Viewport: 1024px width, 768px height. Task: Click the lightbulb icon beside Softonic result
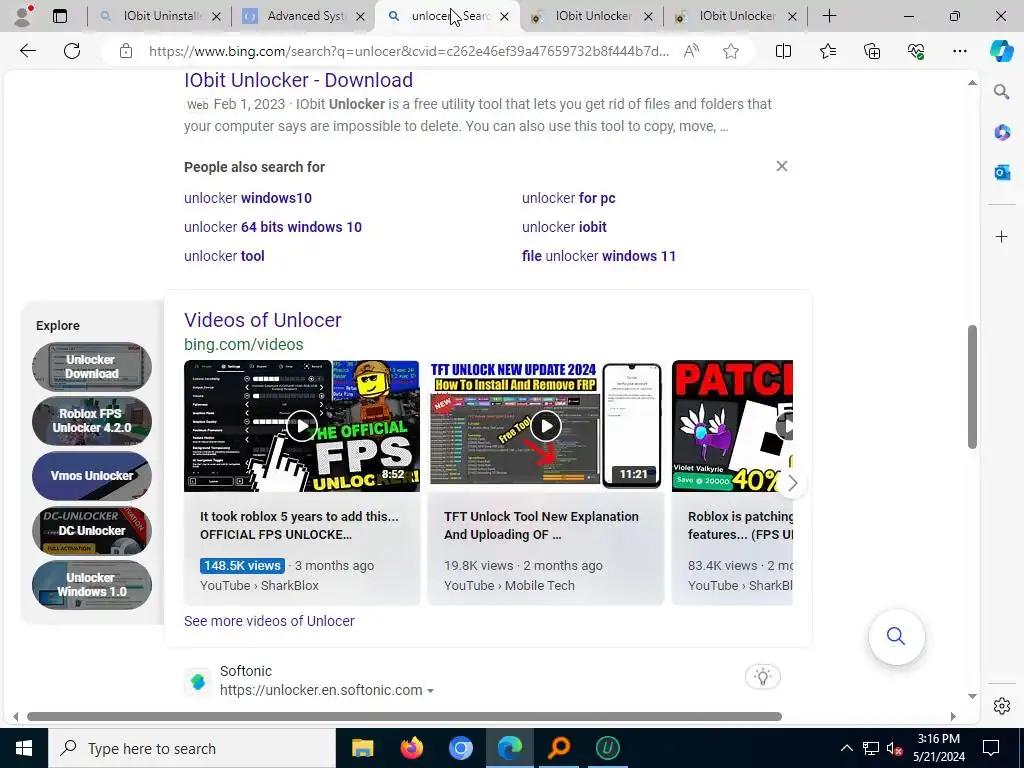(763, 677)
